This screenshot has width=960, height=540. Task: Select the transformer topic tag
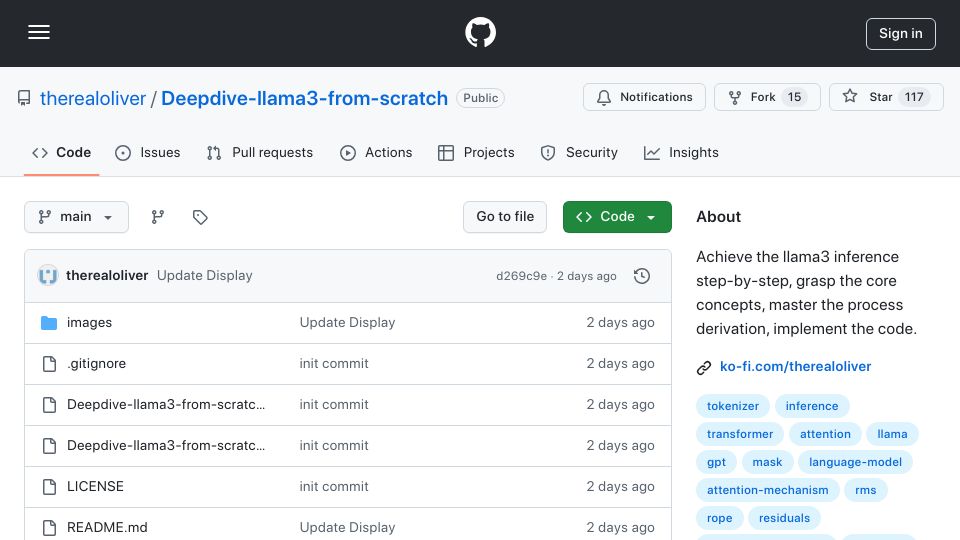740,434
